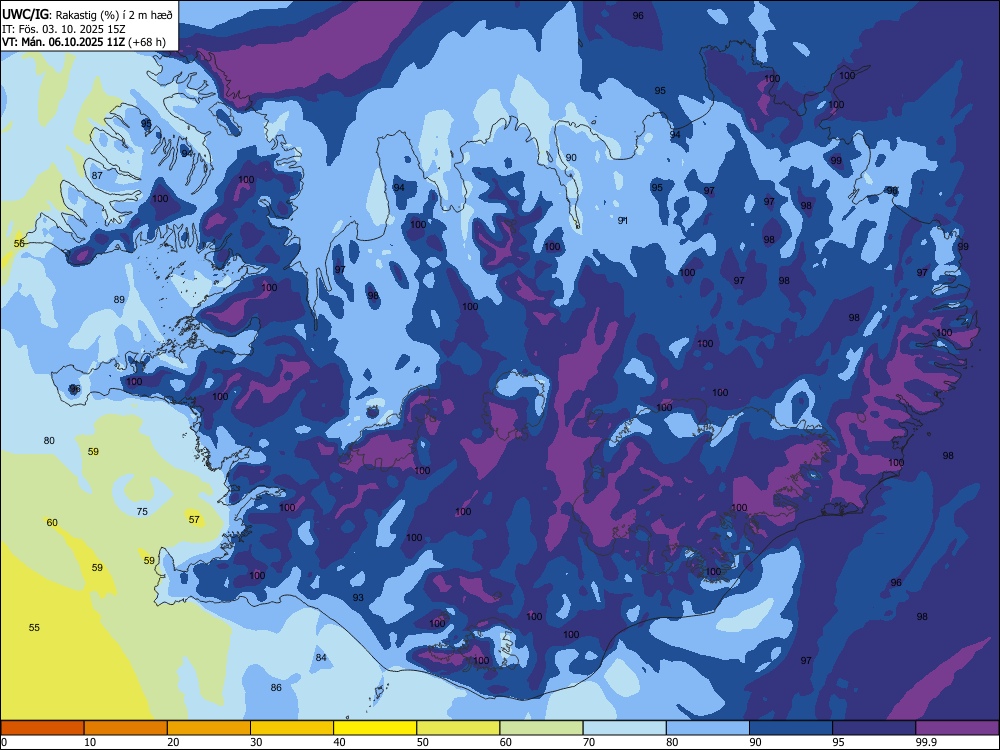Click the map humidity value 86
This screenshot has width=1000, height=750.
coord(276,688)
